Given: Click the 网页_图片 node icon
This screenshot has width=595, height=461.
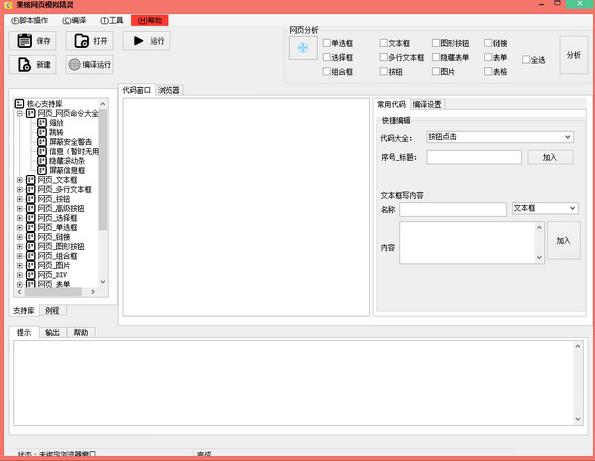Looking at the screenshot, I should point(31,265).
